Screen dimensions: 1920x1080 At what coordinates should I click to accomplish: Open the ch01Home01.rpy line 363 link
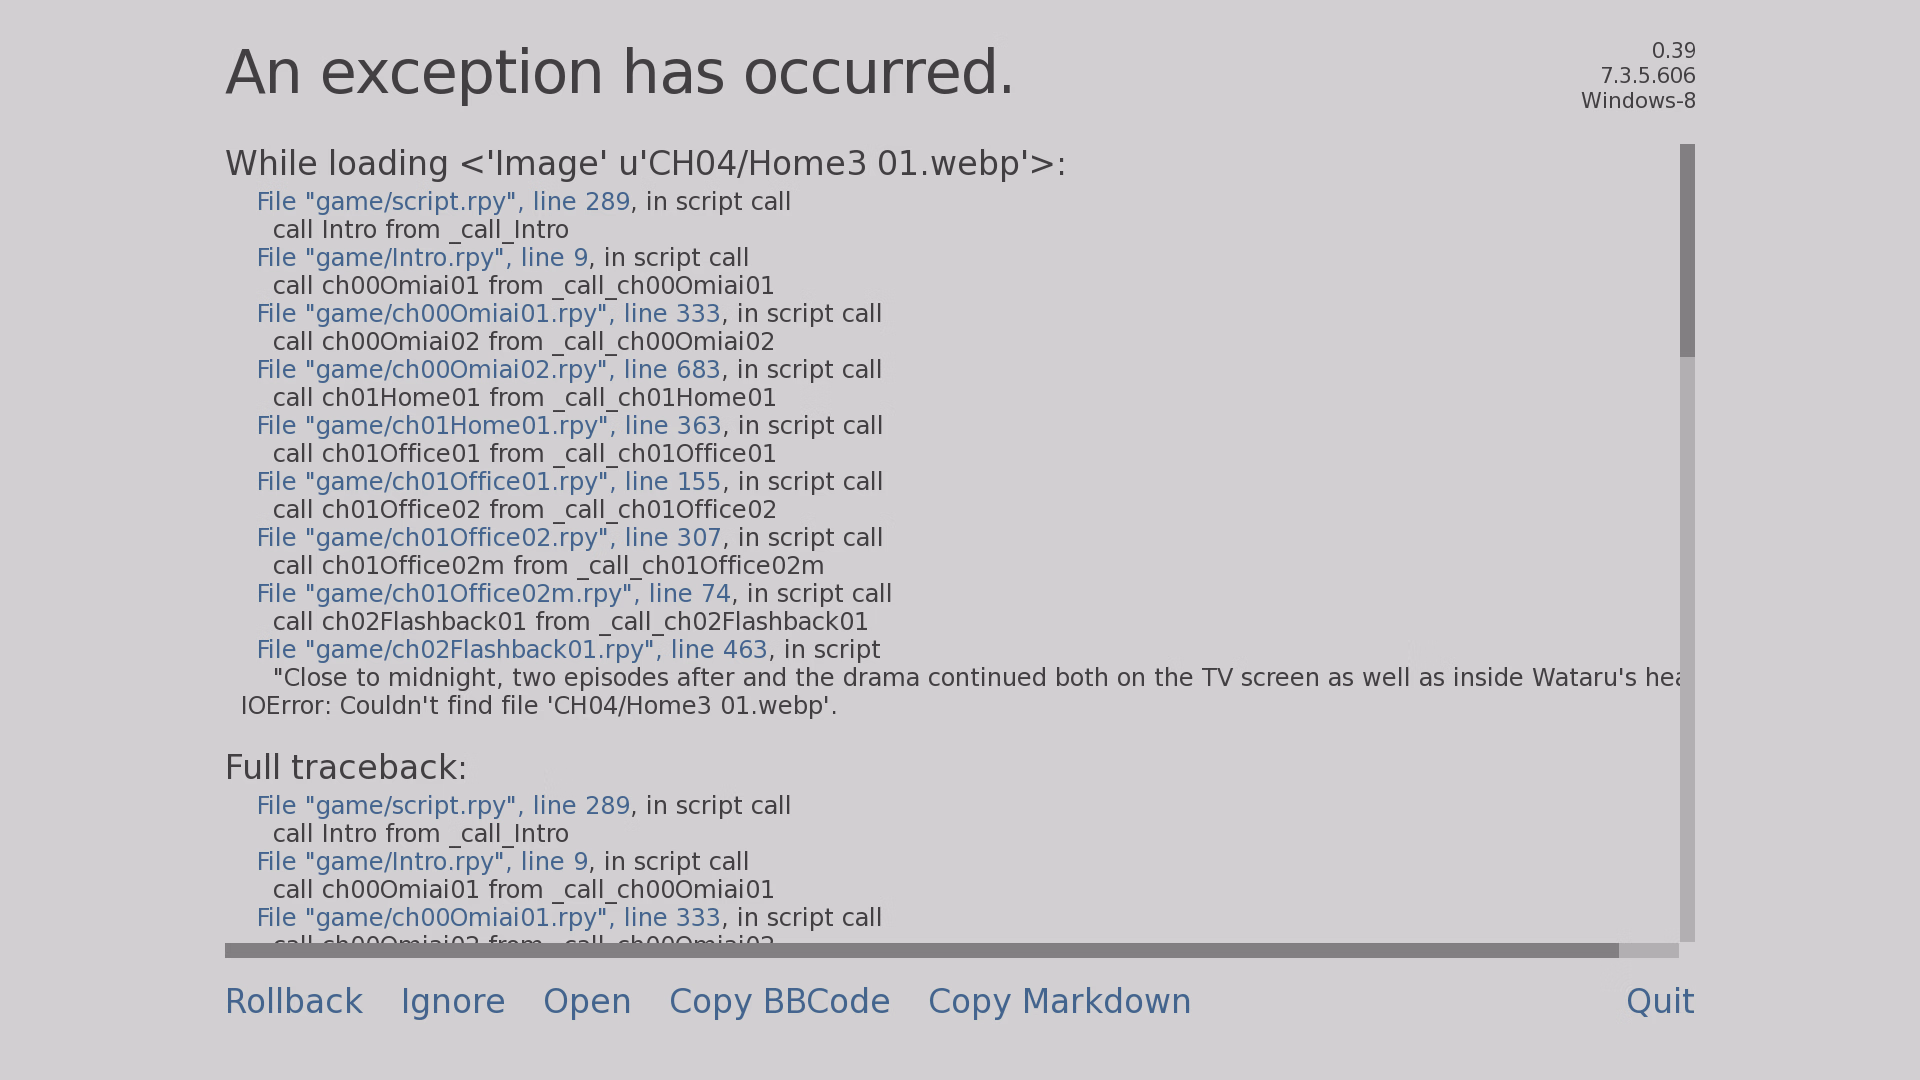489,426
